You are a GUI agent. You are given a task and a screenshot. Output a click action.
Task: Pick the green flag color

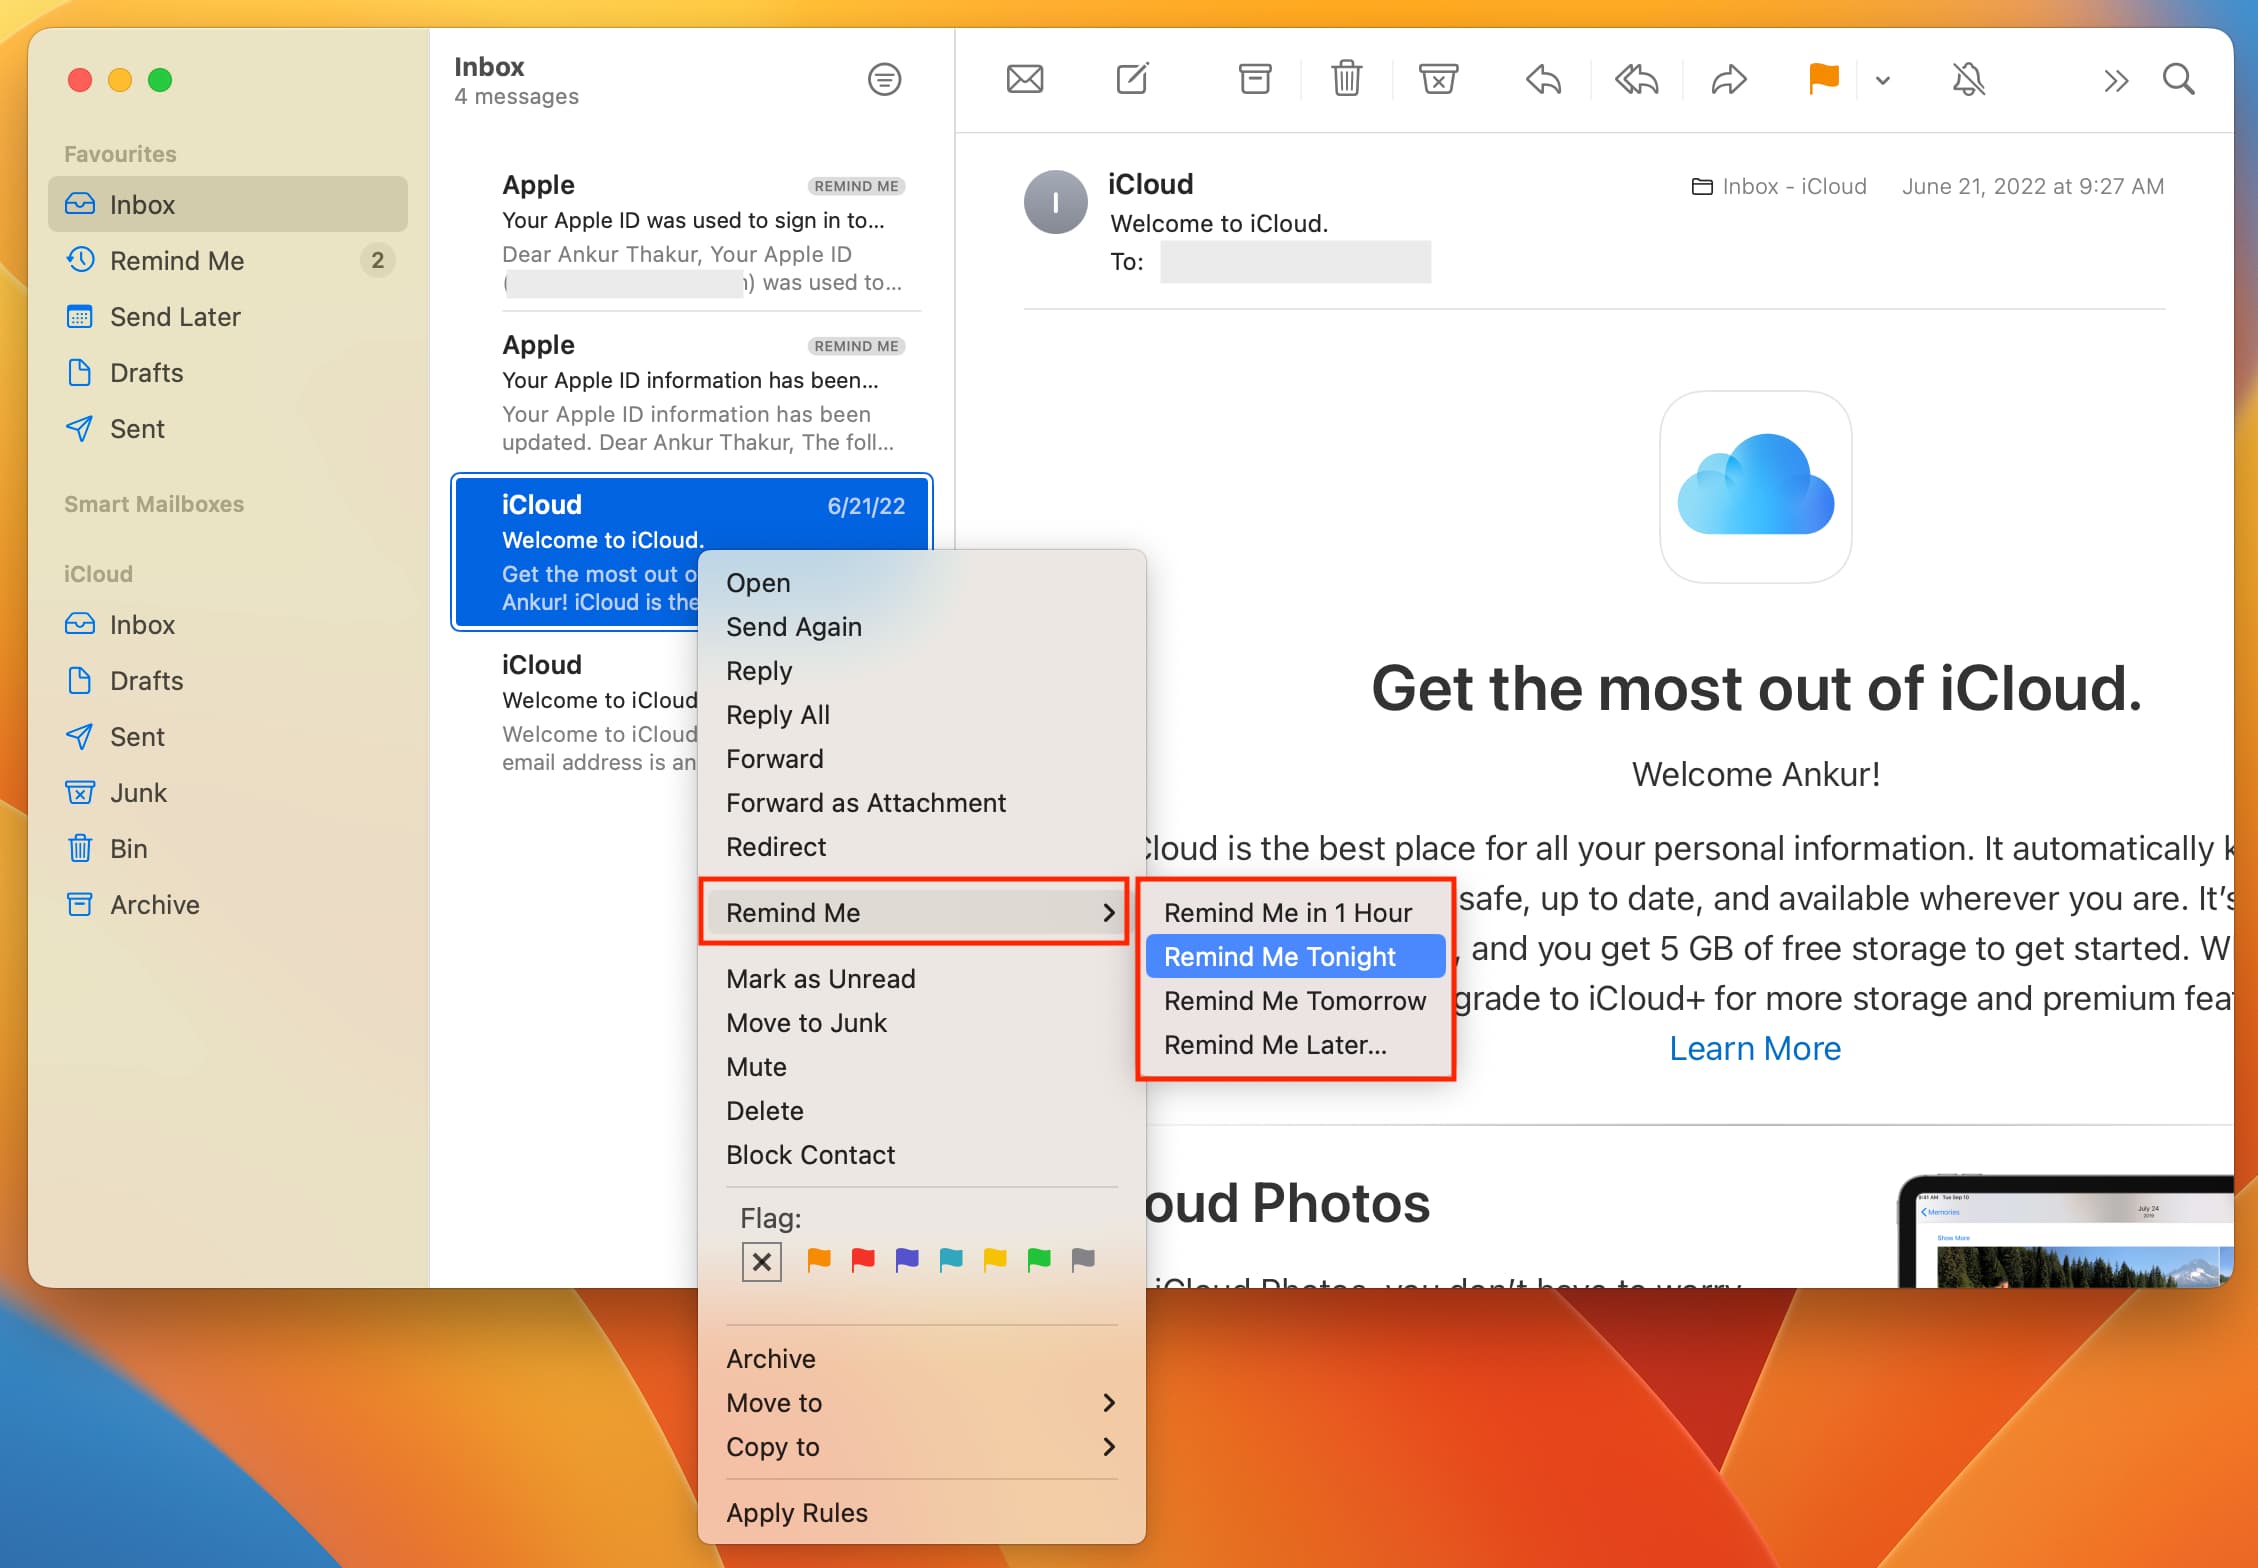[1039, 1260]
